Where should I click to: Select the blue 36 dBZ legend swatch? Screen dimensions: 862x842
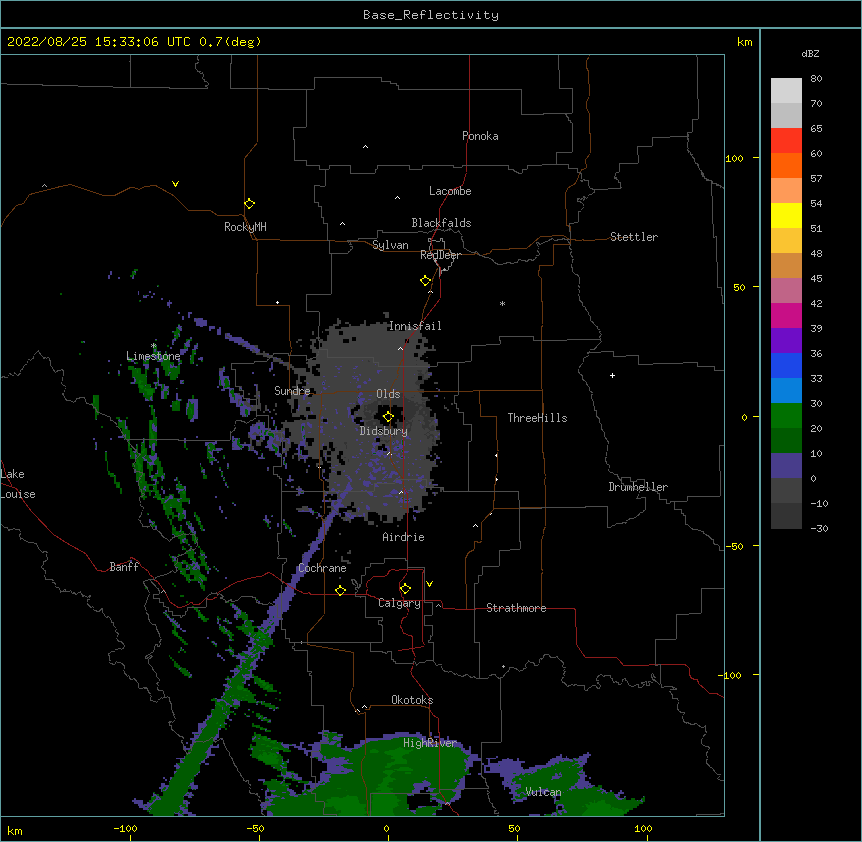(x=786, y=365)
